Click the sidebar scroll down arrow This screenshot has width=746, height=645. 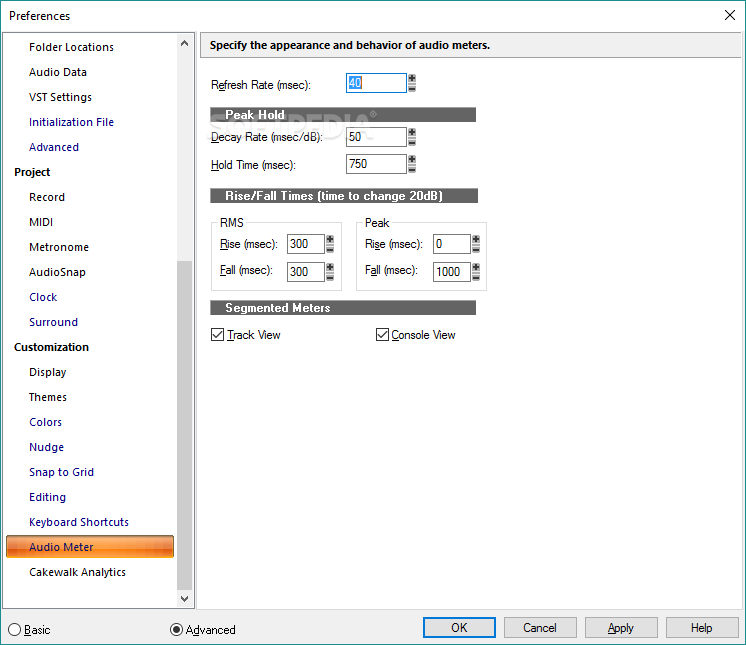click(185, 599)
